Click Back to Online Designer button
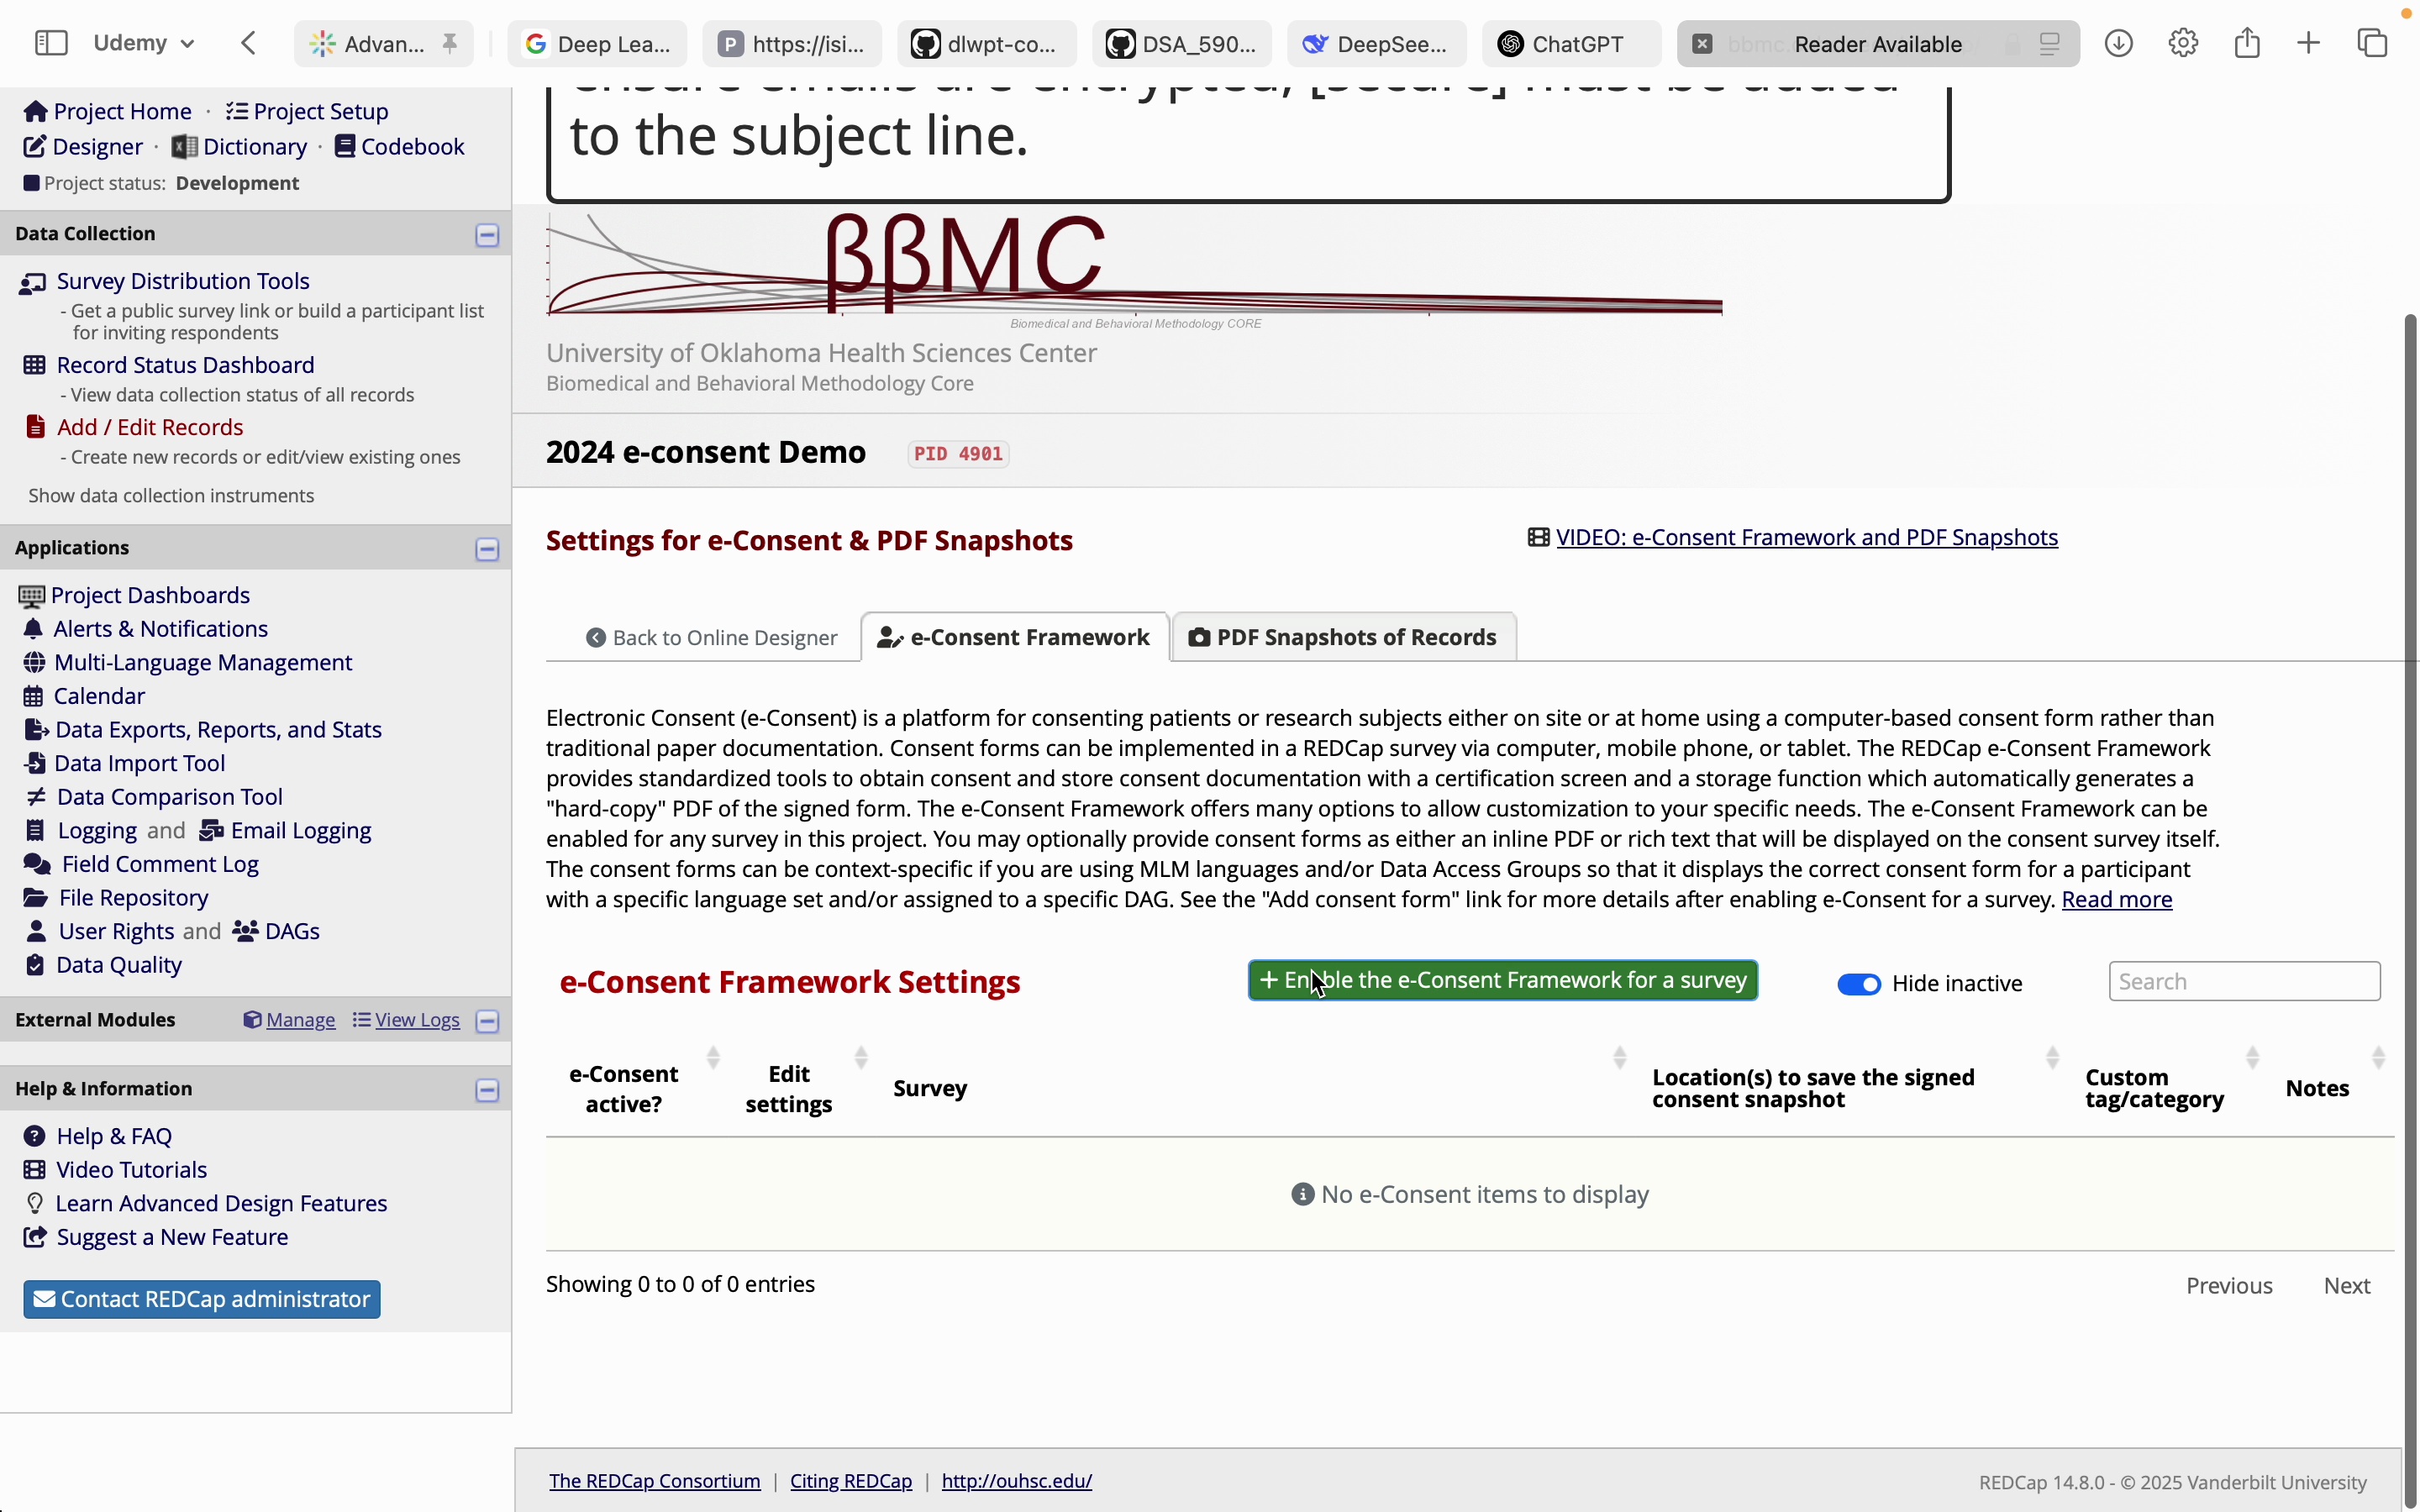The image size is (2420, 1512). coord(711,636)
